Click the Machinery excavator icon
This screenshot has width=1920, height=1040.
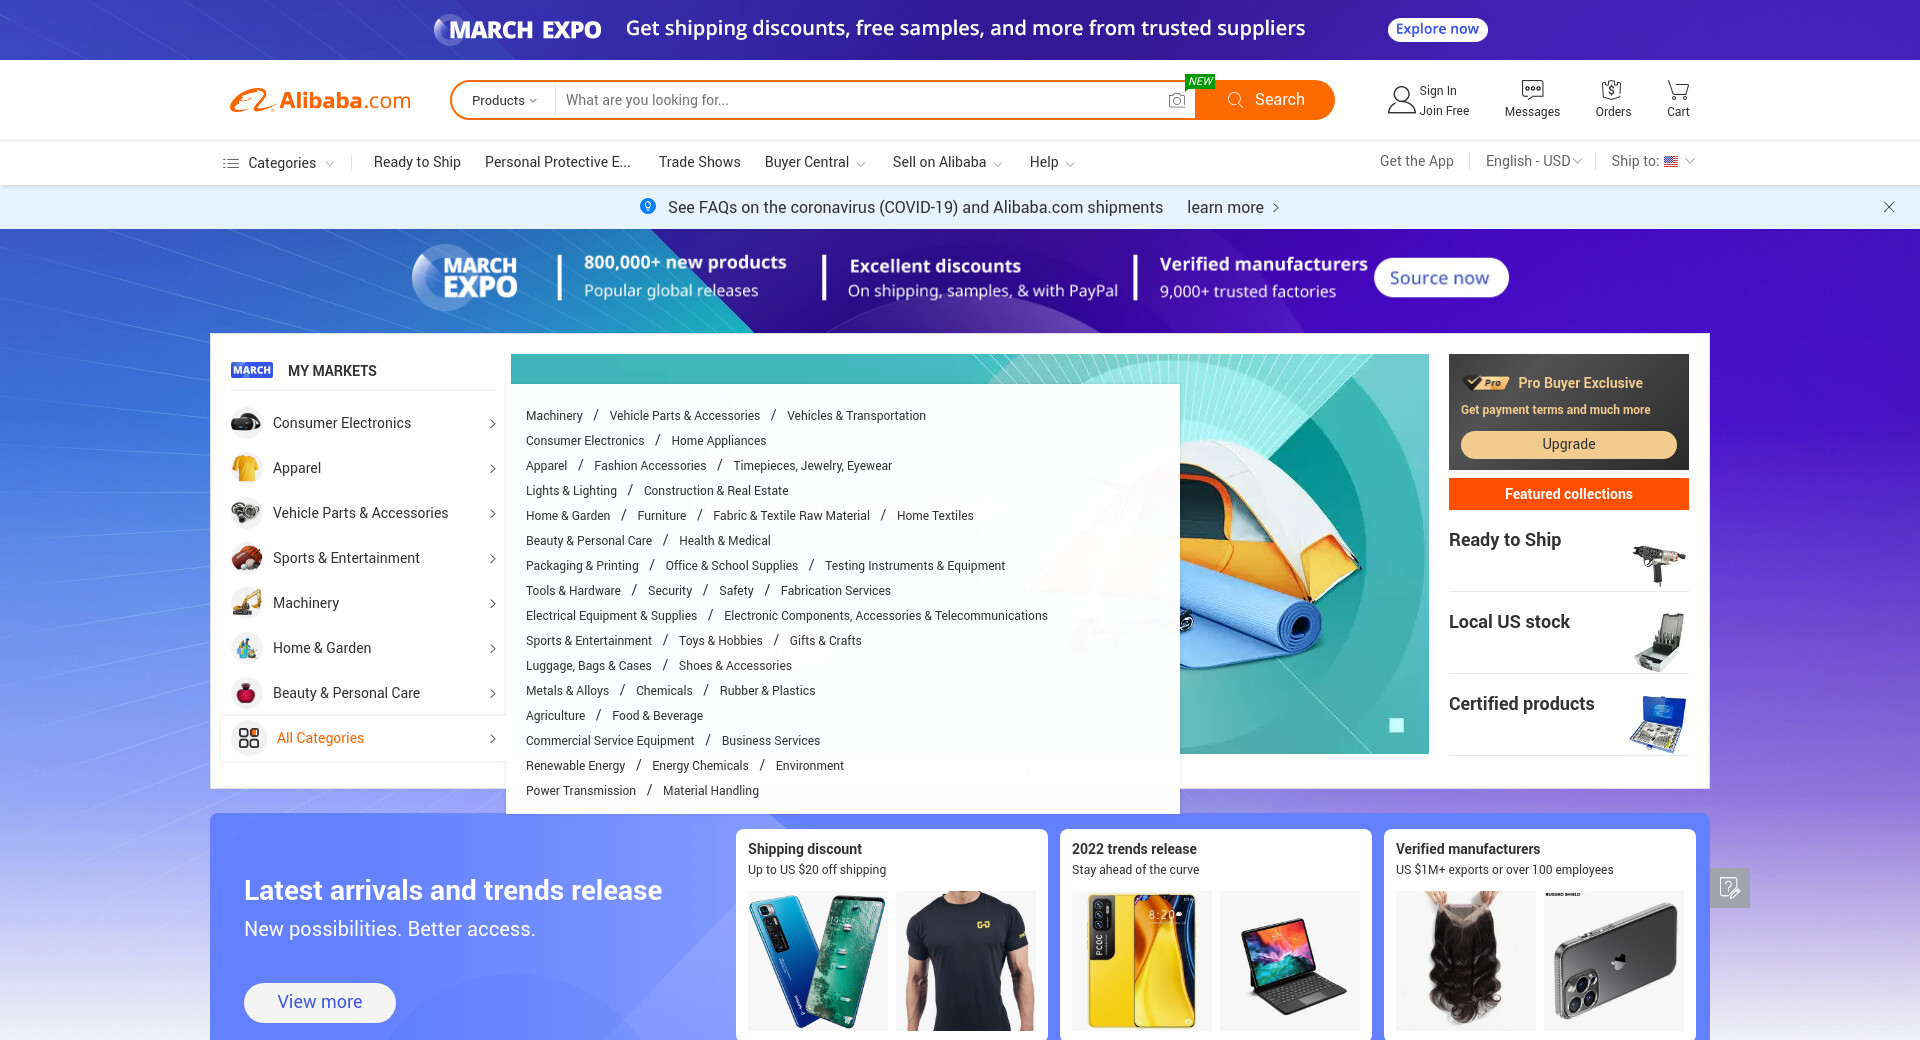(x=246, y=603)
